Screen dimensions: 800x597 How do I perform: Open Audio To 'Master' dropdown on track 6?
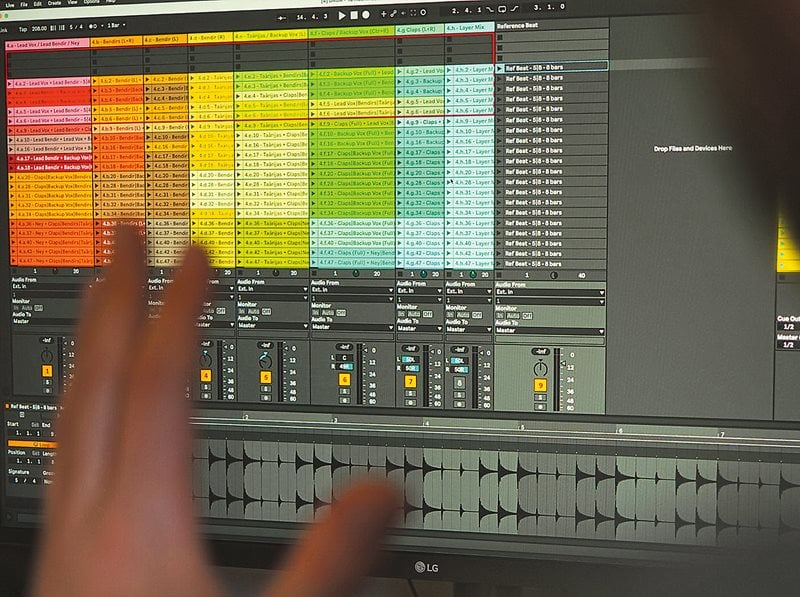[x=352, y=327]
